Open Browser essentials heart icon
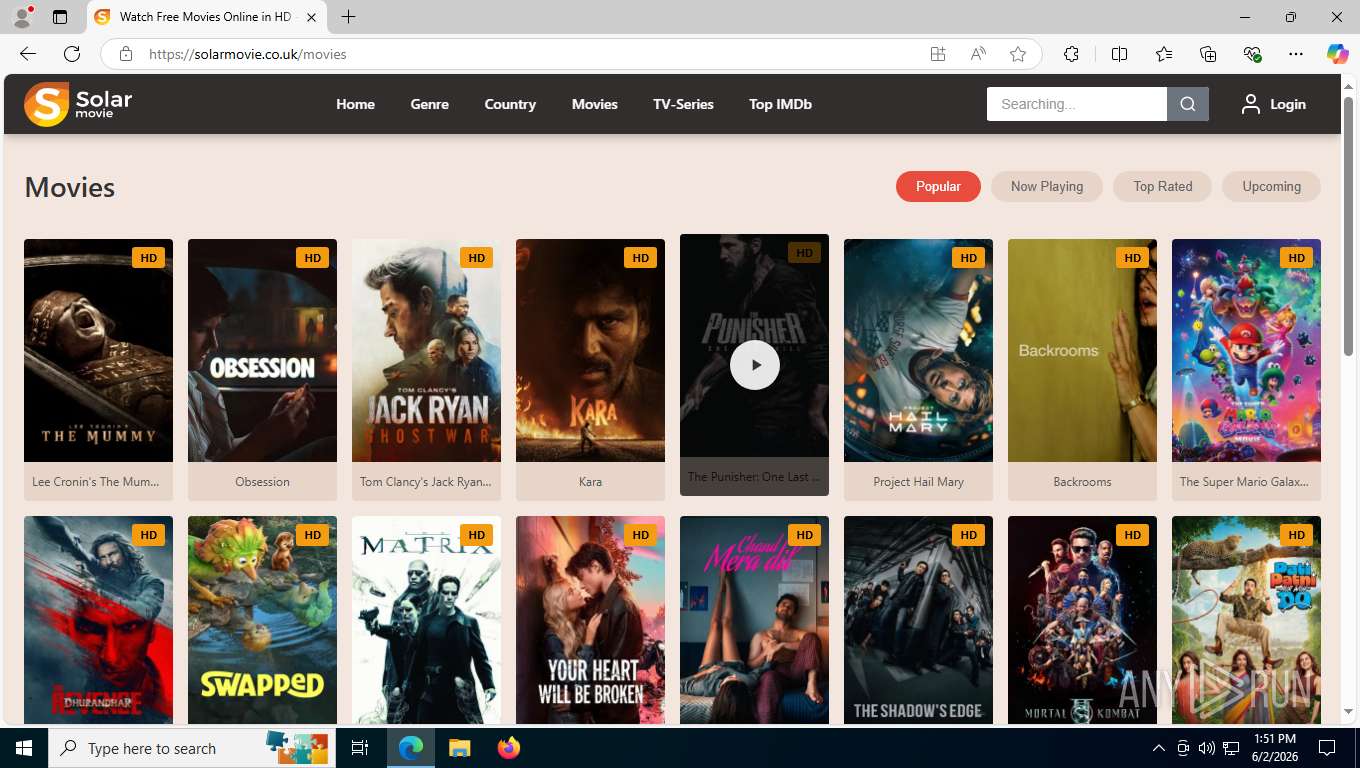 (1252, 54)
